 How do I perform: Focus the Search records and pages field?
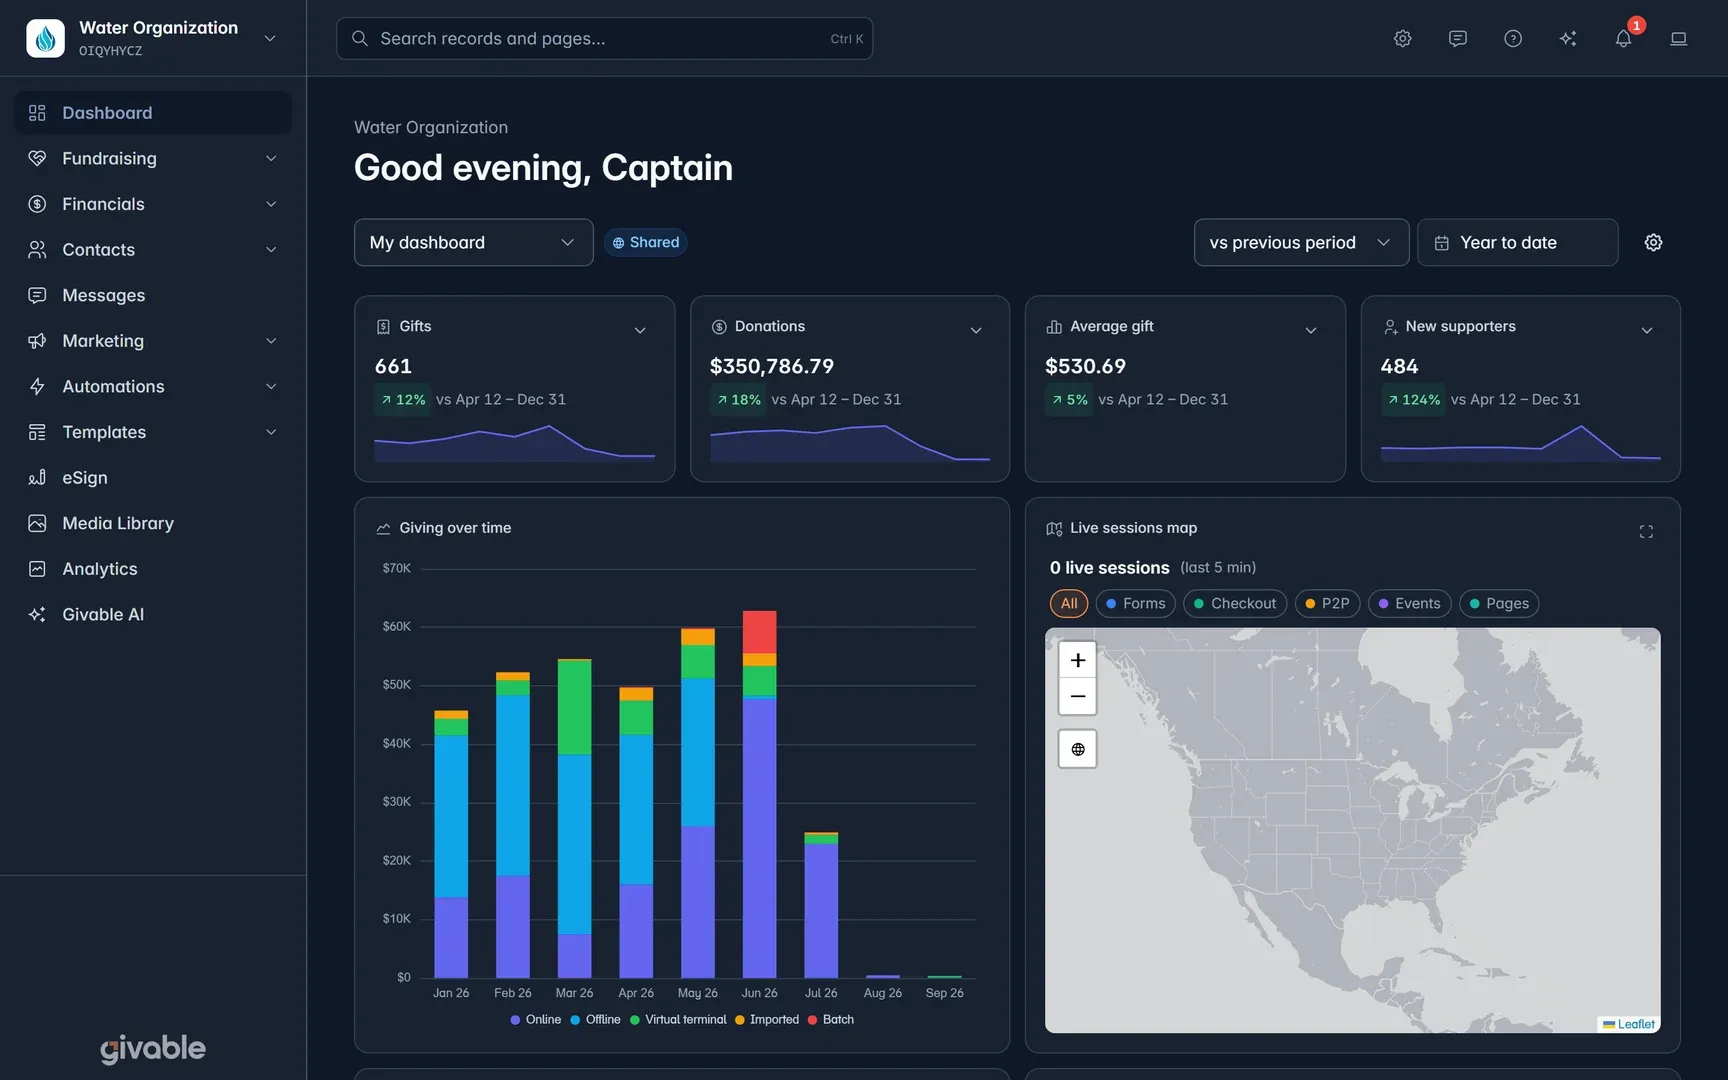[604, 38]
